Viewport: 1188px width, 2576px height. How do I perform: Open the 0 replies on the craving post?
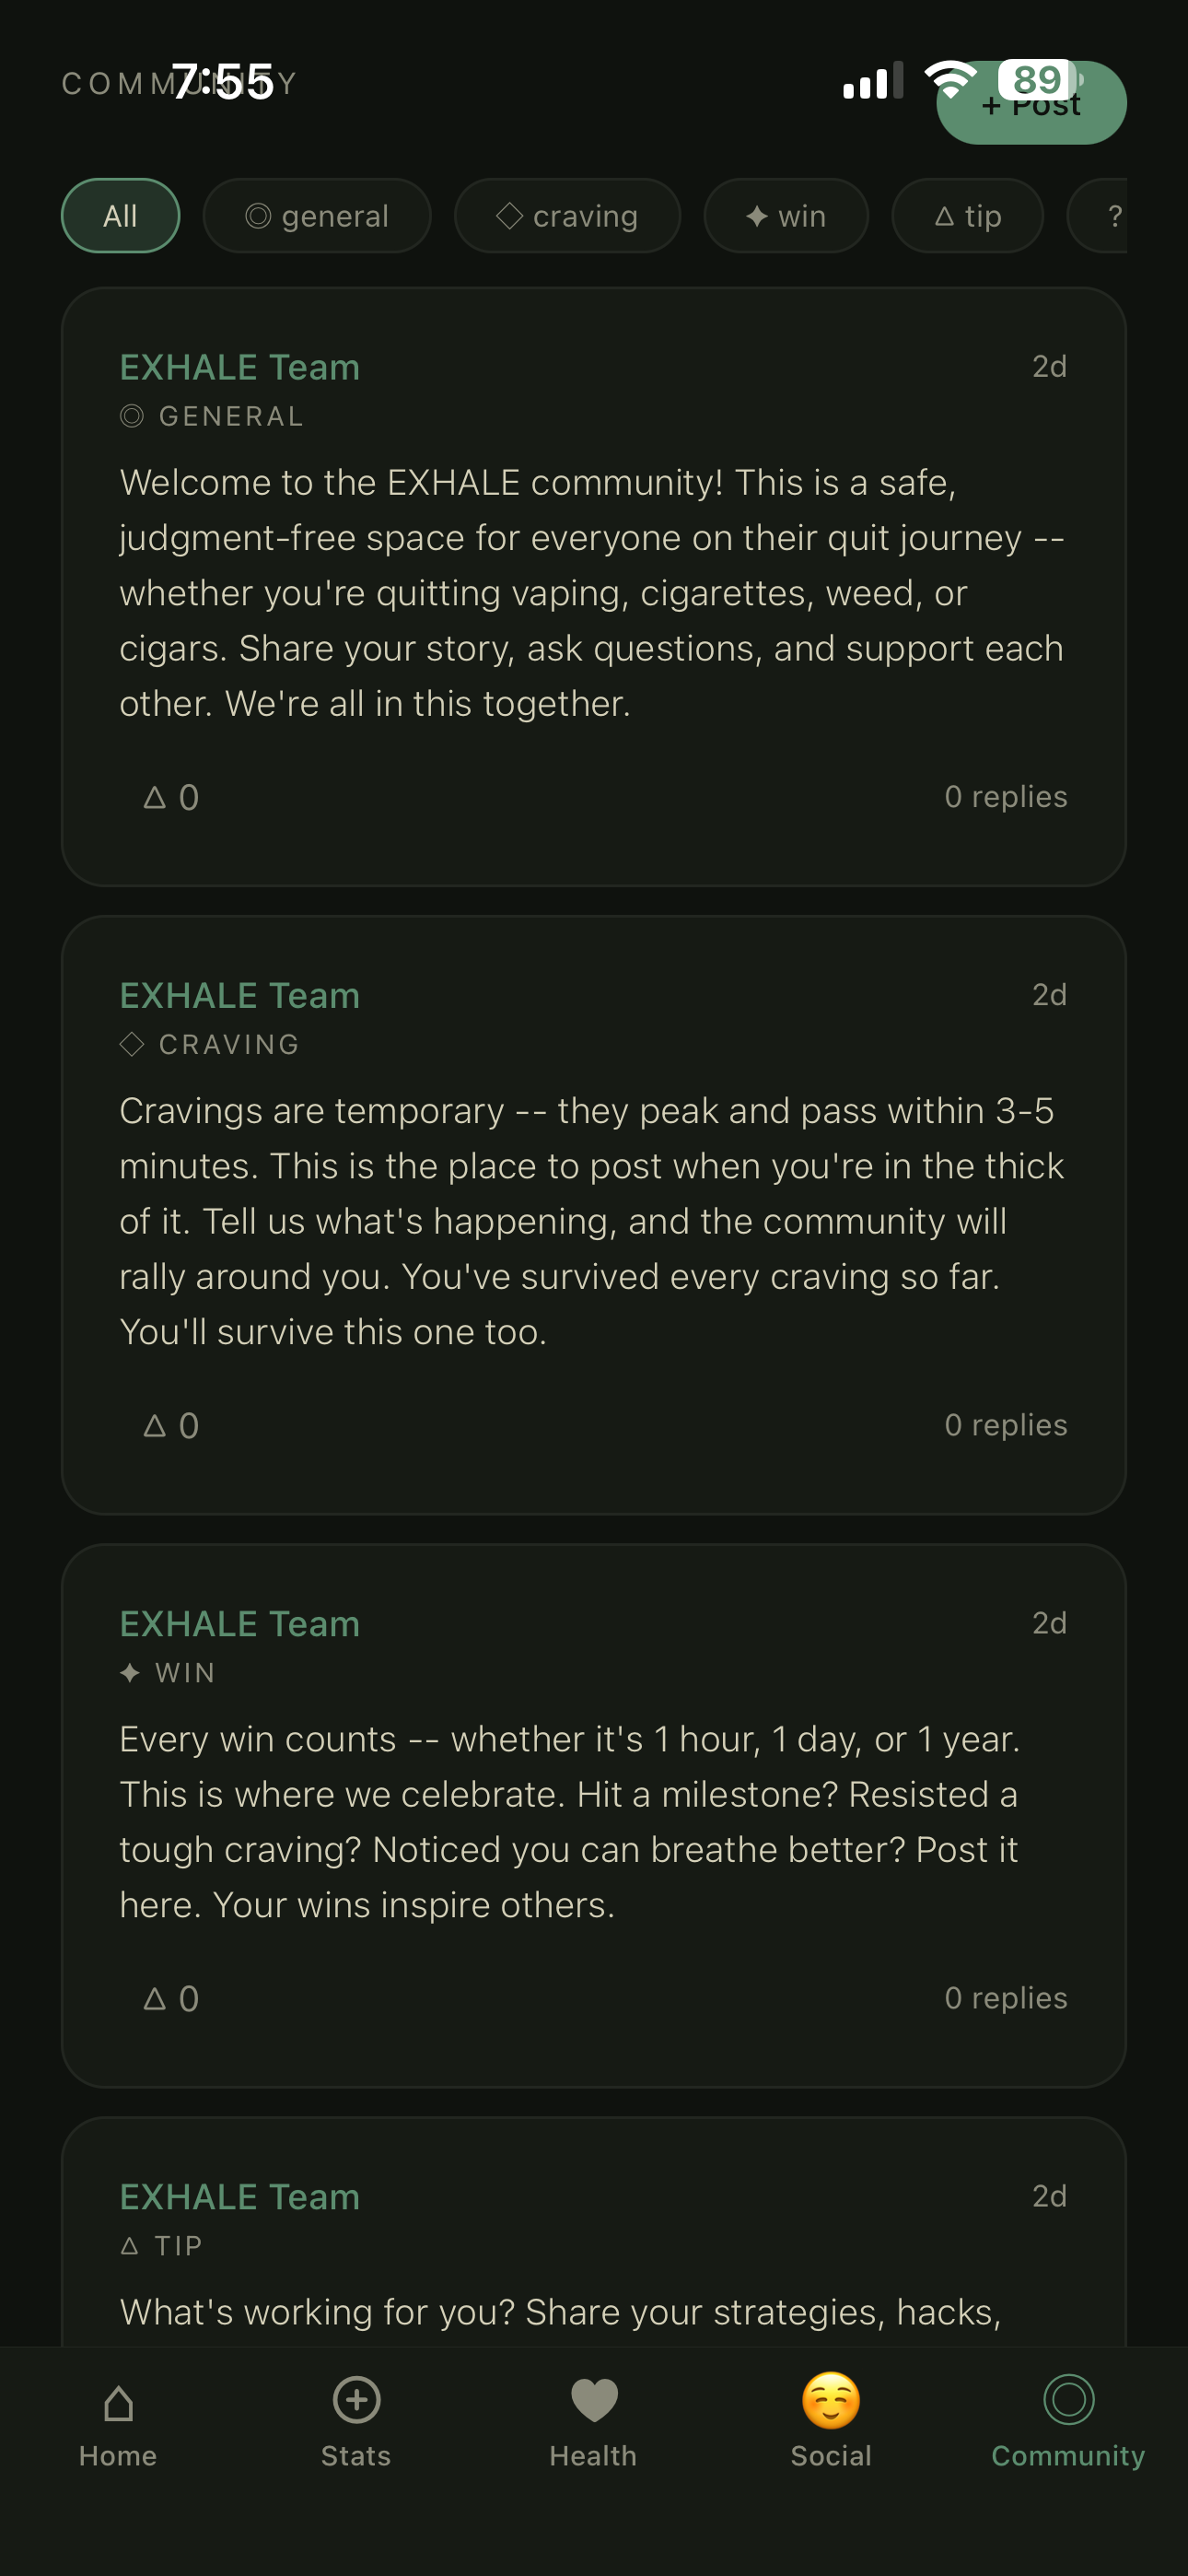point(1006,1425)
